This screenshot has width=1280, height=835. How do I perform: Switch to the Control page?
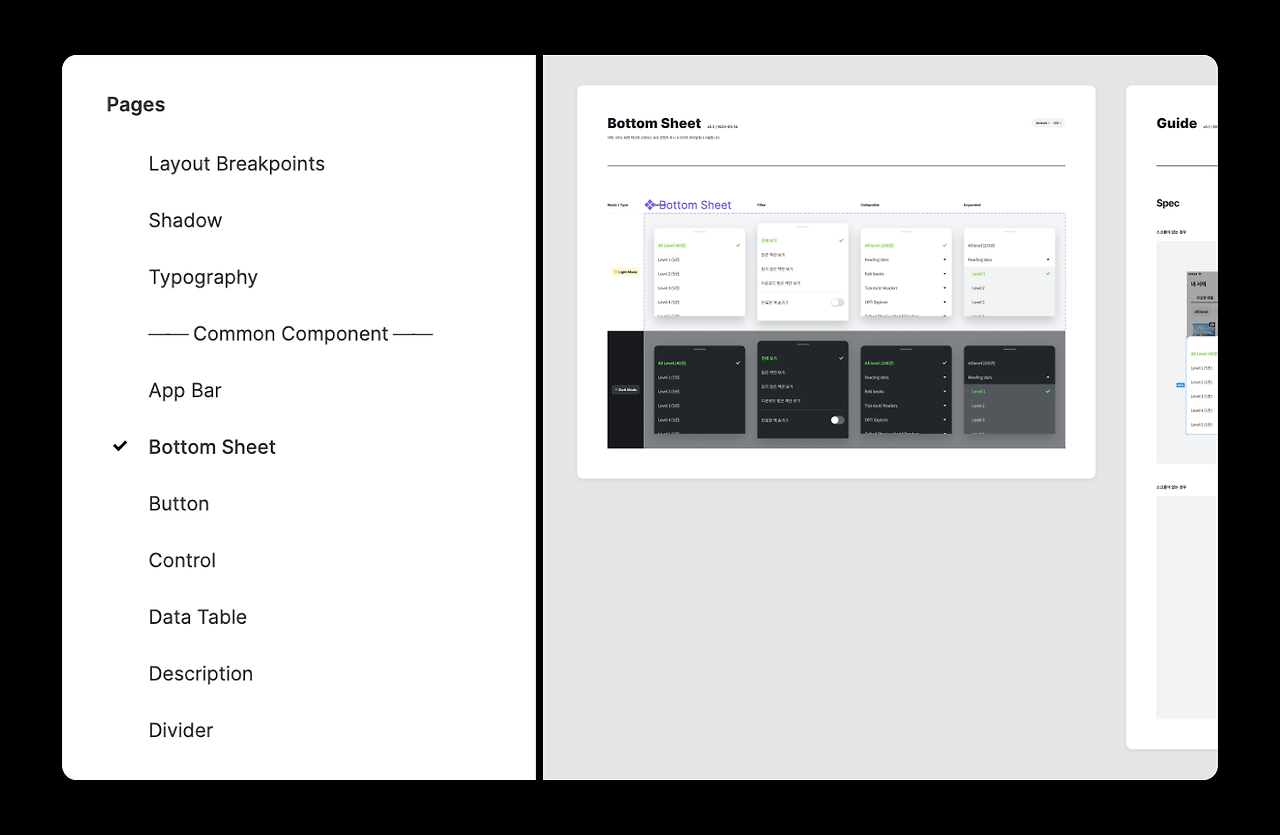[182, 560]
